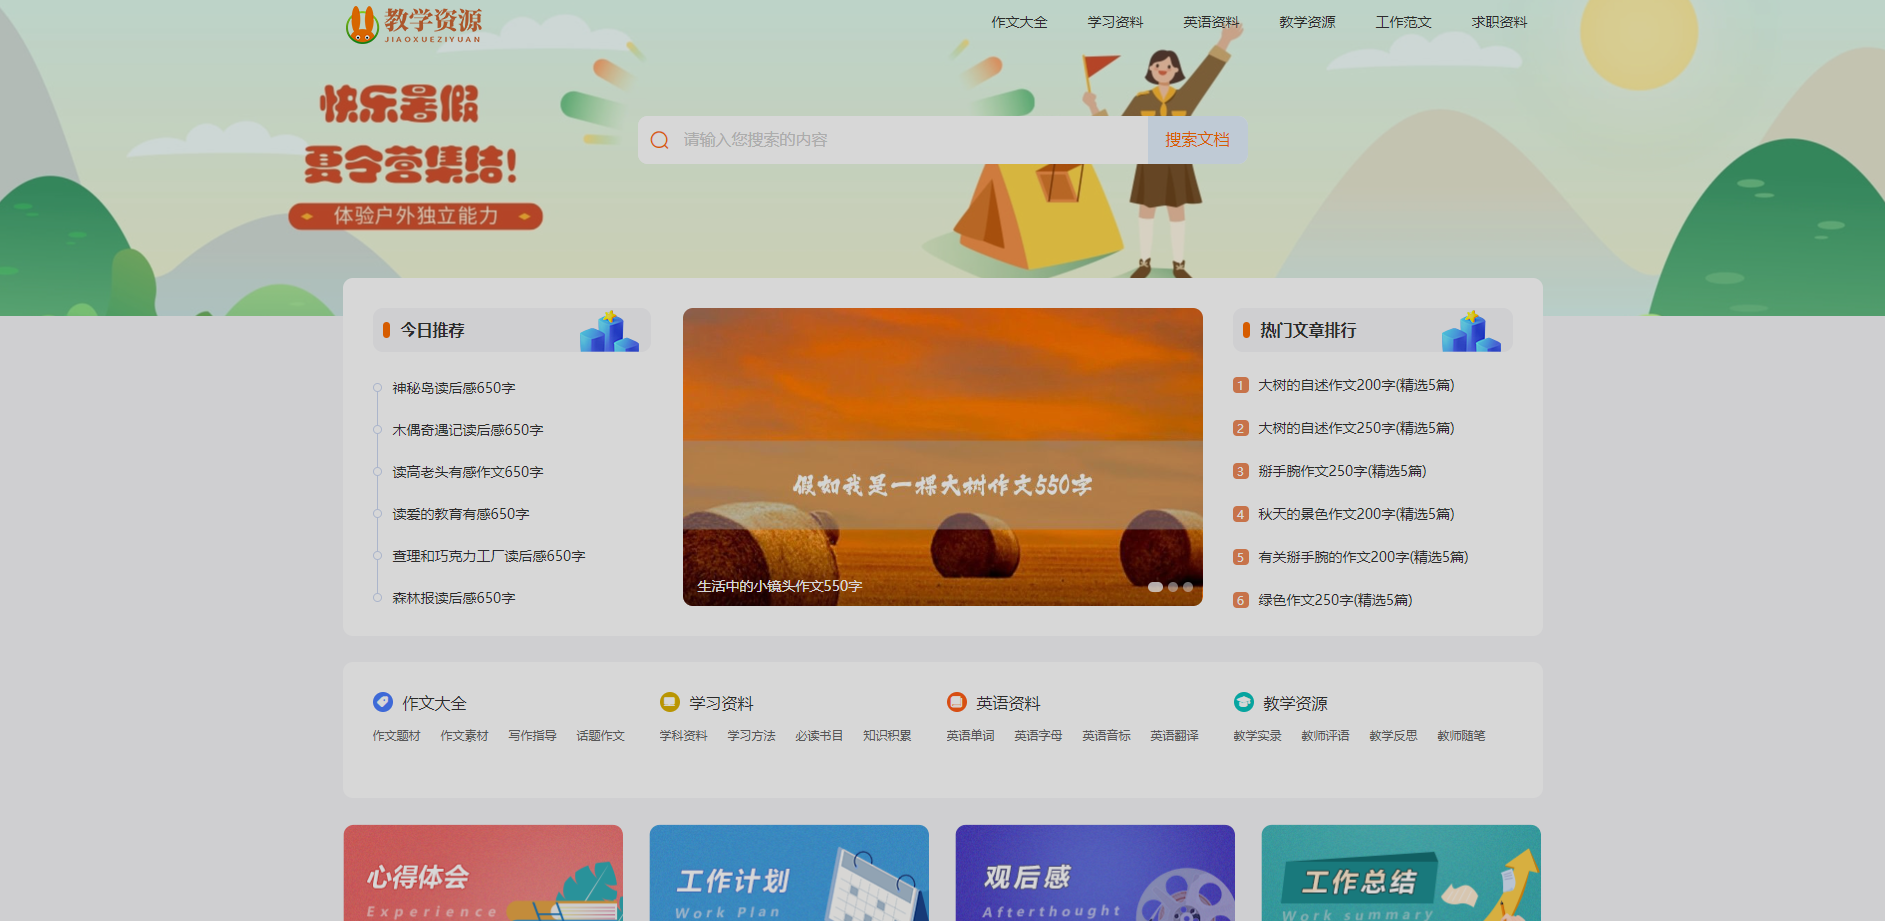Click the orange icon next to 英语资料
This screenshot has width=1885, height=921.
(x=955, y=702)
